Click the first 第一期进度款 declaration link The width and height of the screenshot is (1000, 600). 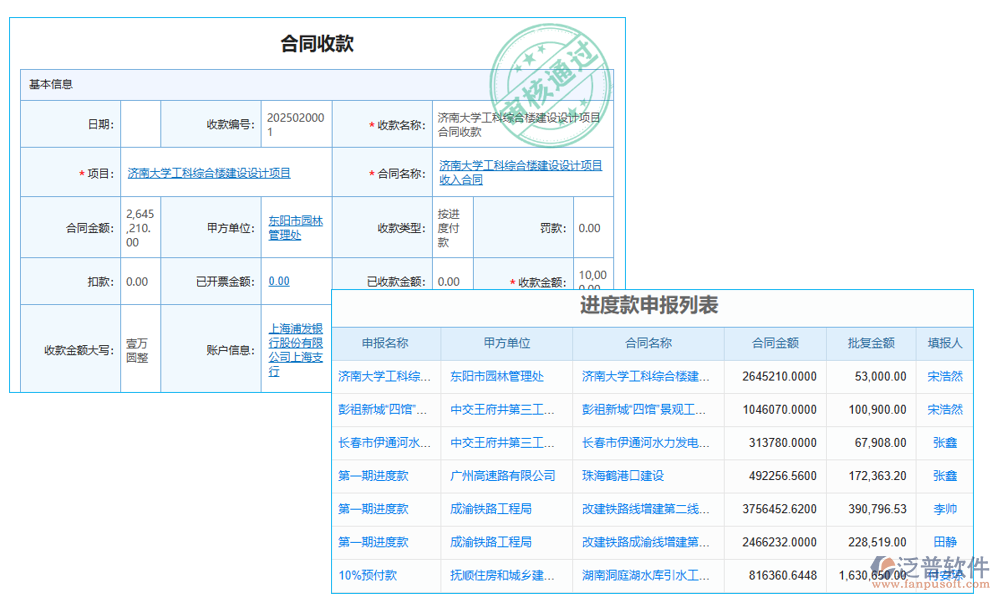(384, 476)
